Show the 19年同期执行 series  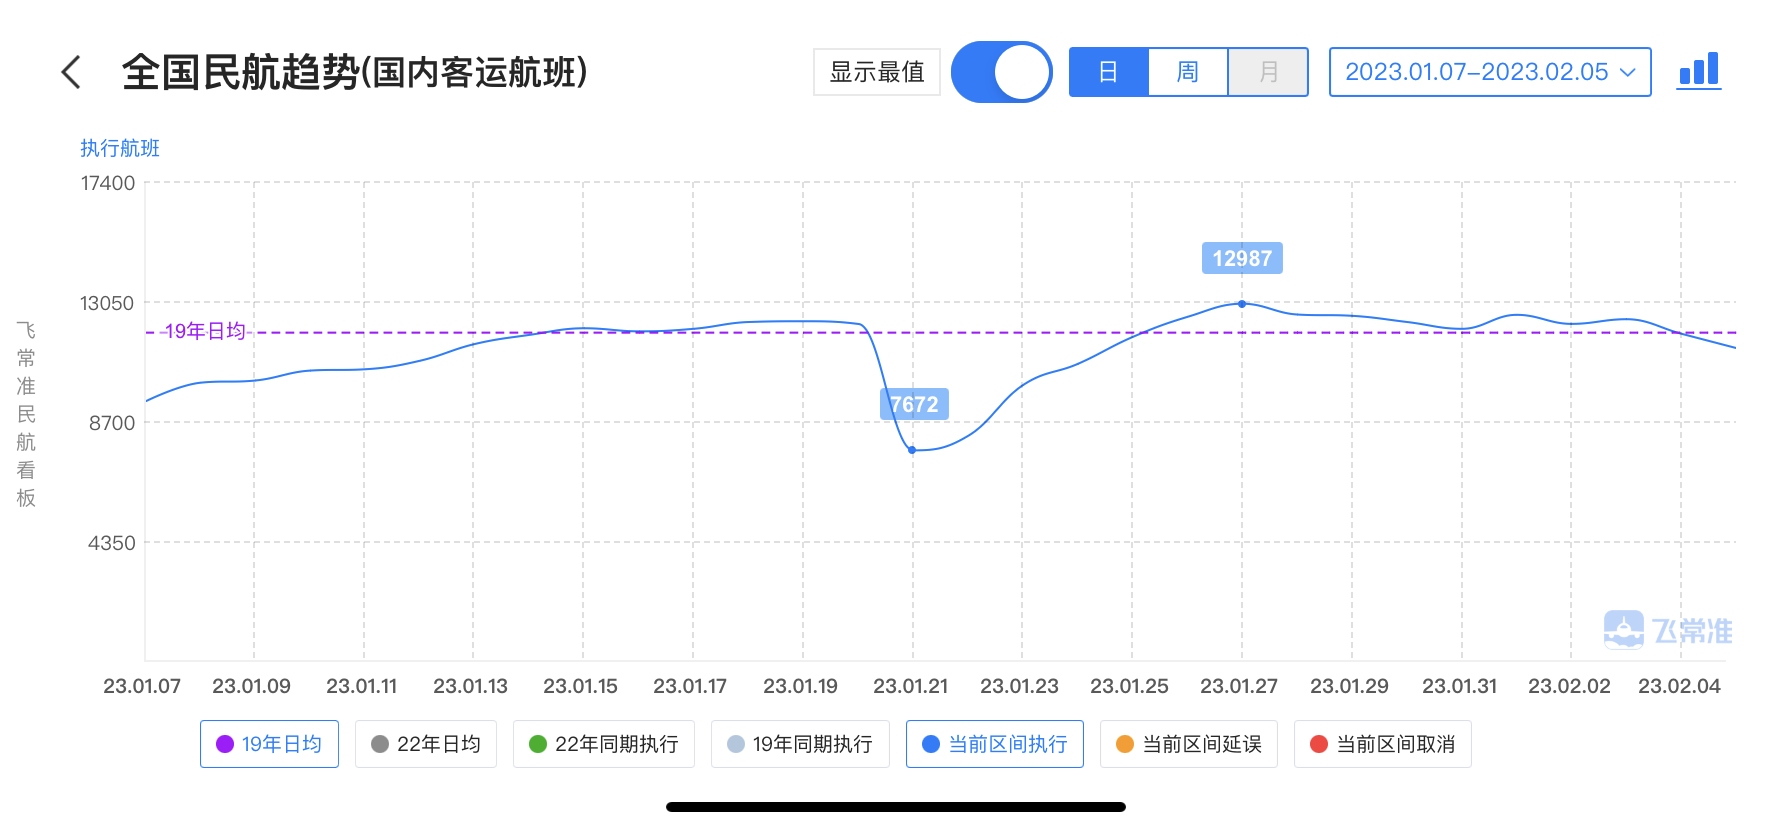click(800, 744)
